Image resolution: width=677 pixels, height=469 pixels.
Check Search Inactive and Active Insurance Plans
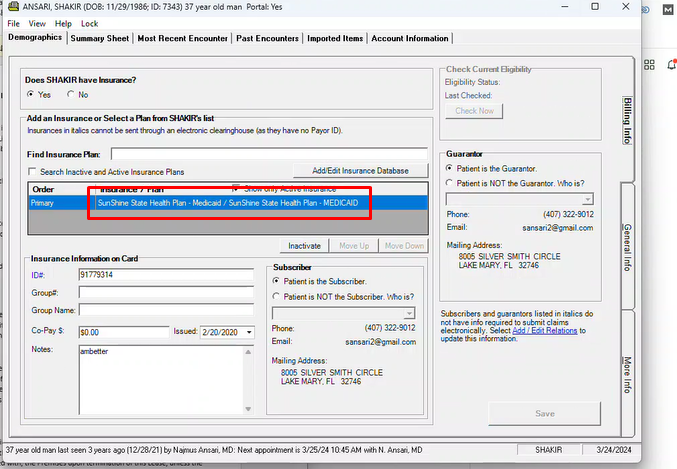point(32,172)
